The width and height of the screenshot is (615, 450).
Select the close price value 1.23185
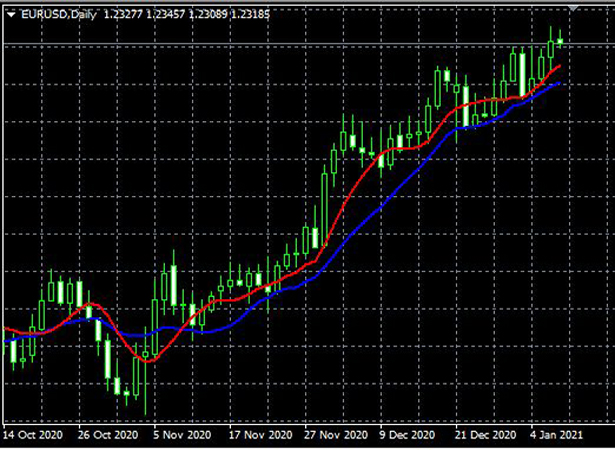(x=250, y=15)
